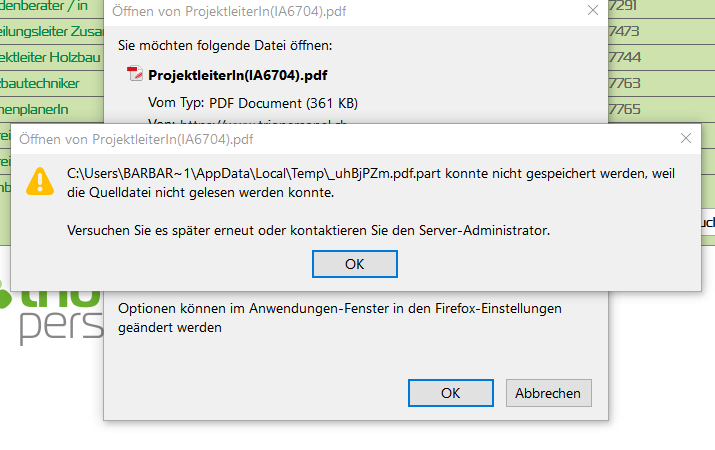The width and height of the screenshot is (715, 450).
Task: Close the file download dialog behind
Action: pos(593,12)
